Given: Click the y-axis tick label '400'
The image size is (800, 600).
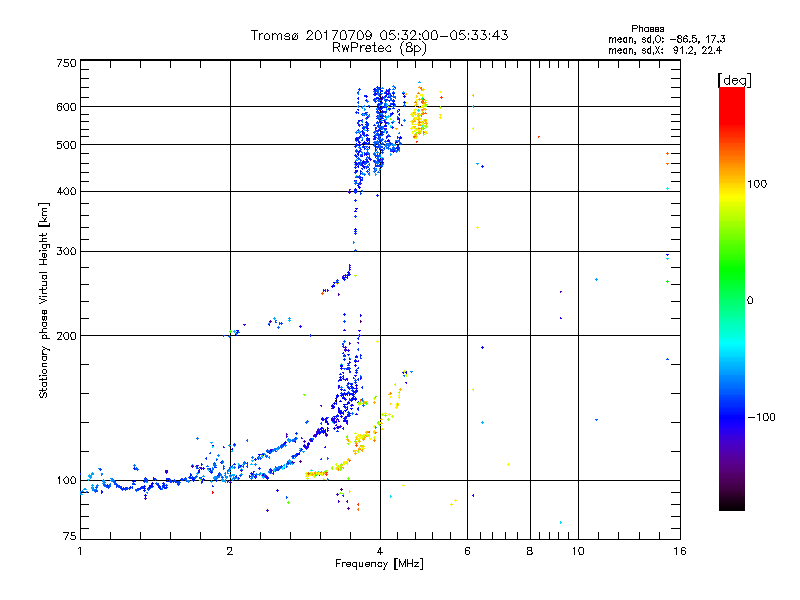Looking at the screenshot, I should click(66, 191).
